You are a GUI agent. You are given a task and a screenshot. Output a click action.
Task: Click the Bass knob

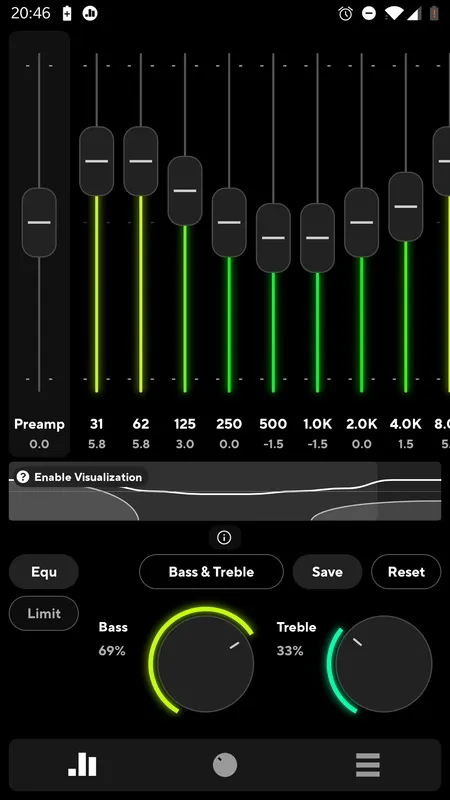205,664
